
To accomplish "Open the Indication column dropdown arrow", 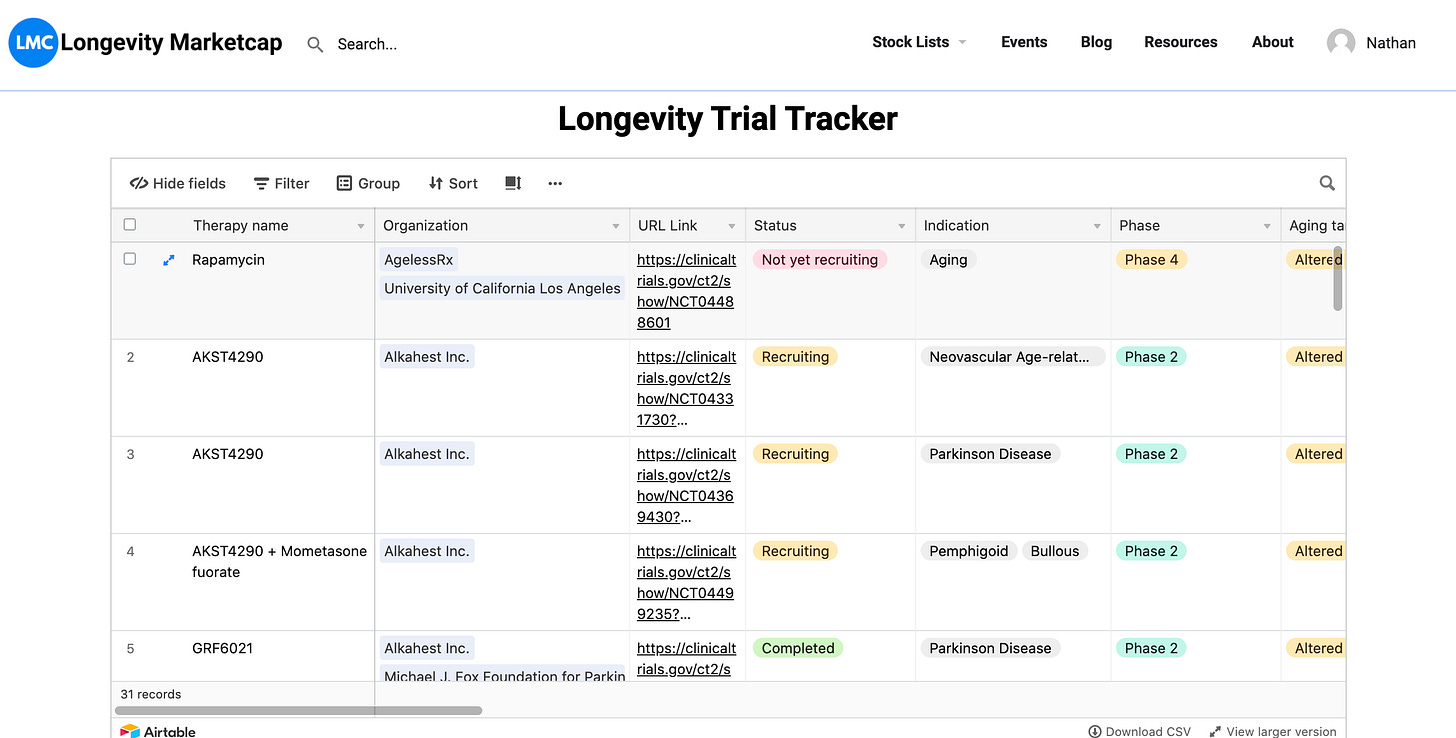I will [x=1097, y=226].
